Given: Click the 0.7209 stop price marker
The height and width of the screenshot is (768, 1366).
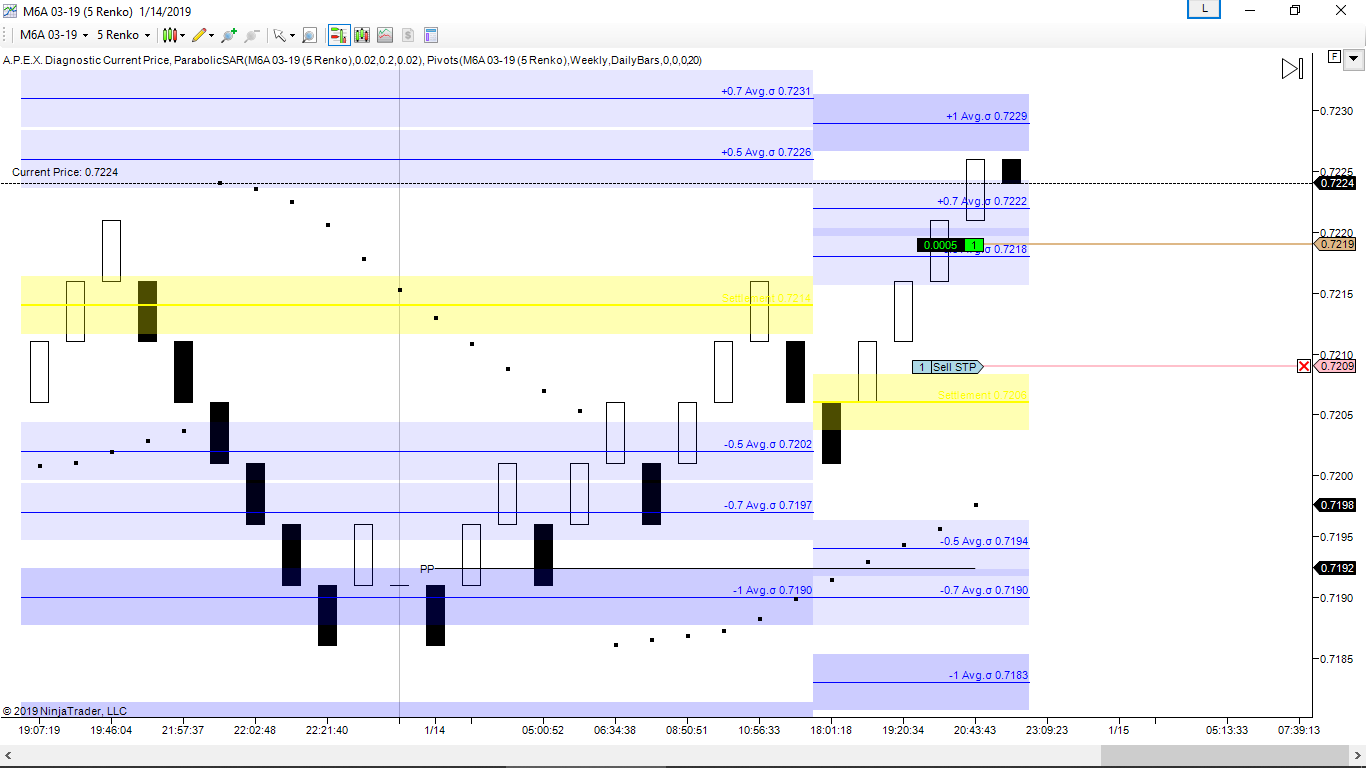Looking at the screenshot, I should 1337,366.
